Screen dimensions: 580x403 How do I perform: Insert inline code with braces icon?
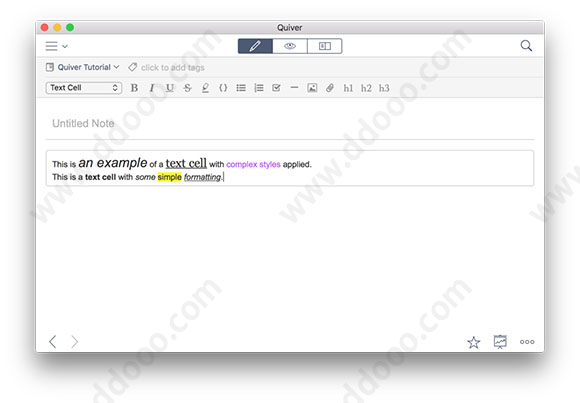[x=223, y=88]
